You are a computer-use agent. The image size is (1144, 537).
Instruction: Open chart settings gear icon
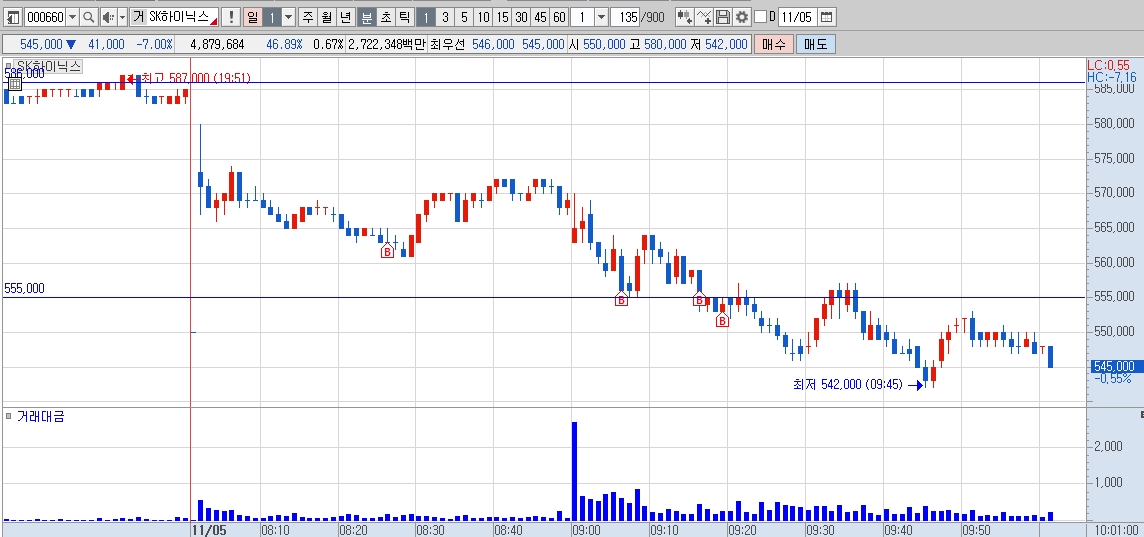pyautogui.click(x=741, y=17)
